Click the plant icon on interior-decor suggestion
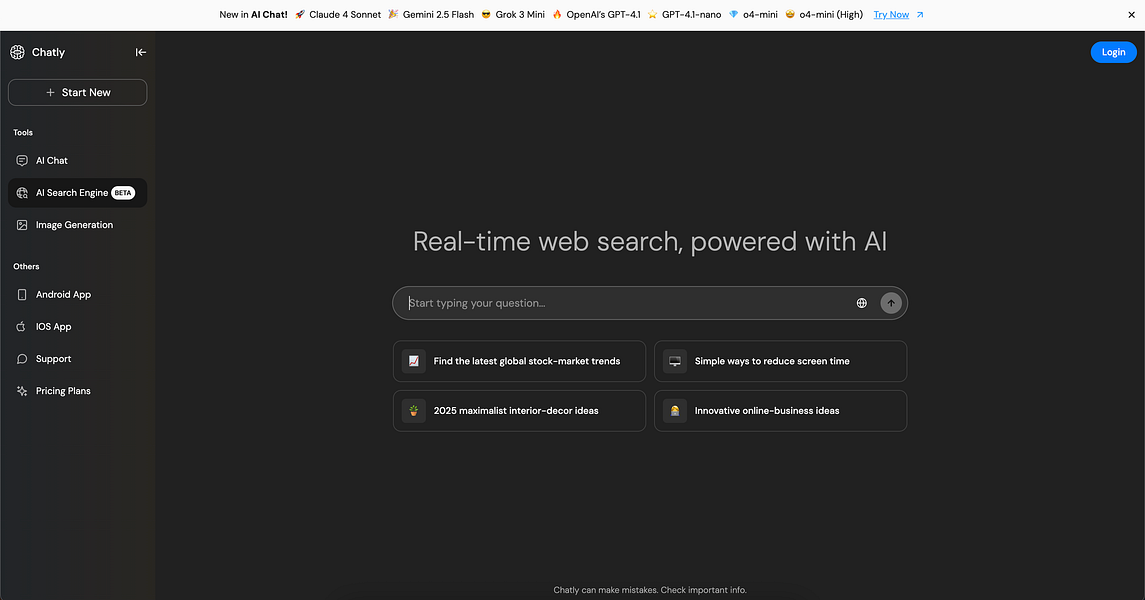This screenshot has width=1145, height=600. (x=413, y=411)
